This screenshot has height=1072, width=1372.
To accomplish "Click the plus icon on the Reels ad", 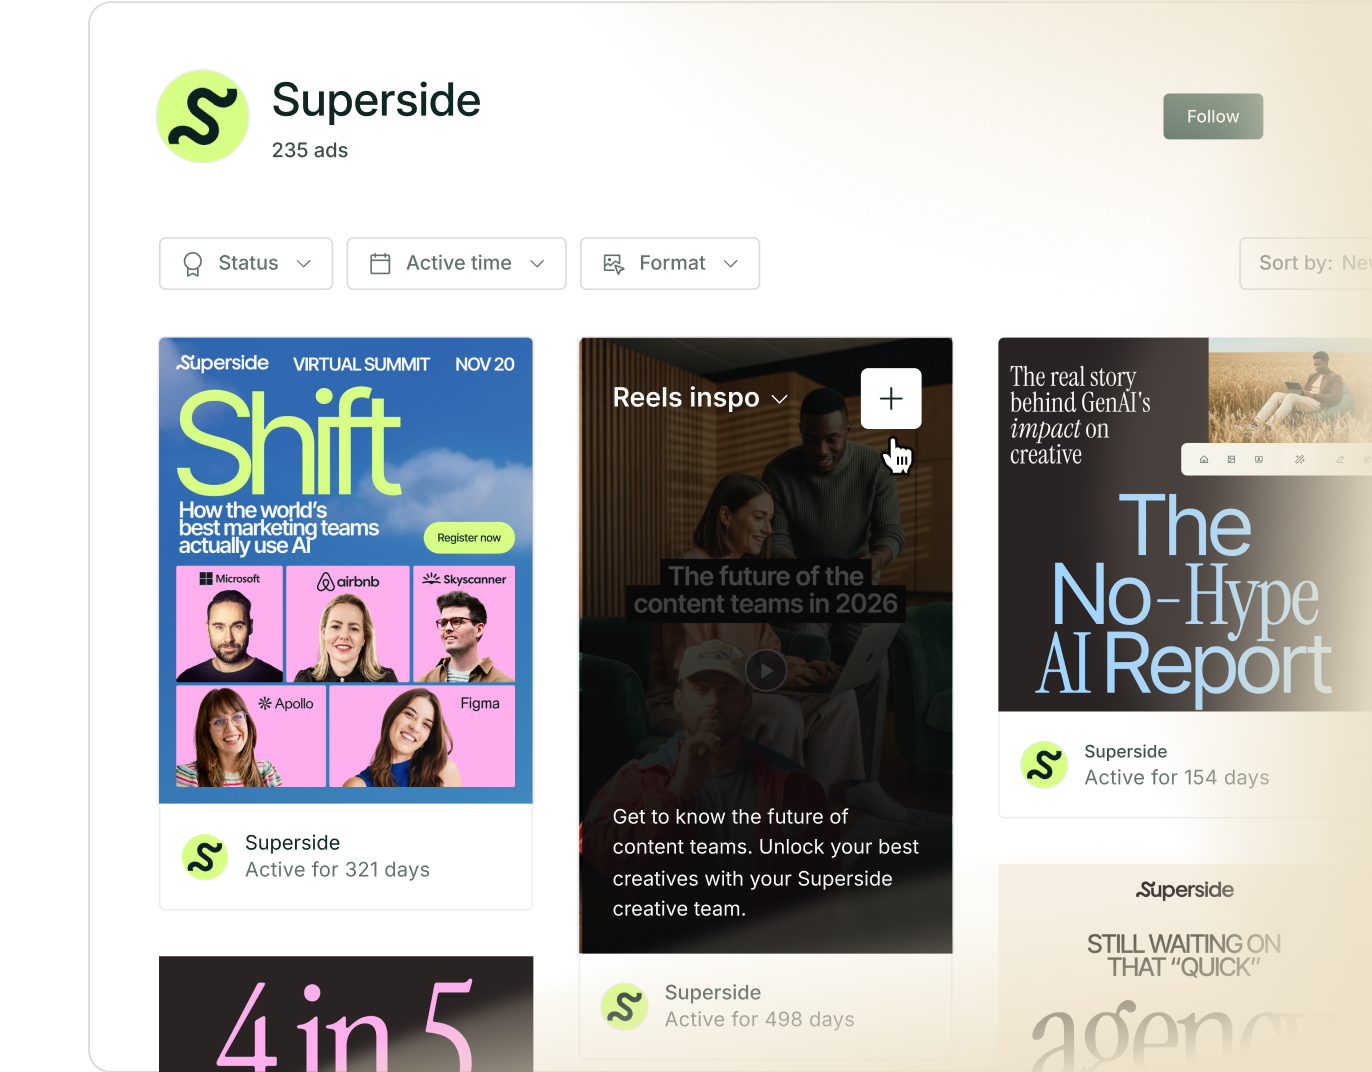I will click(x=891, y=398).
